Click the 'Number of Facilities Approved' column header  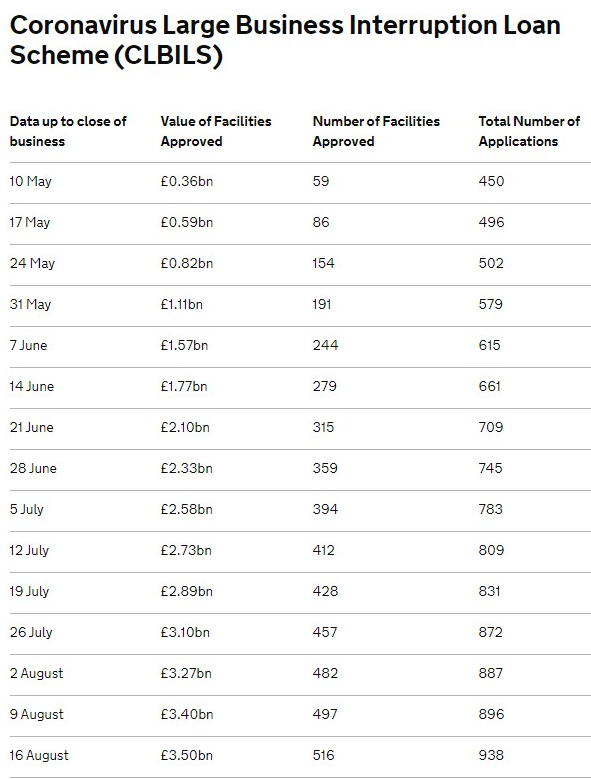click(x=376, y=131)
